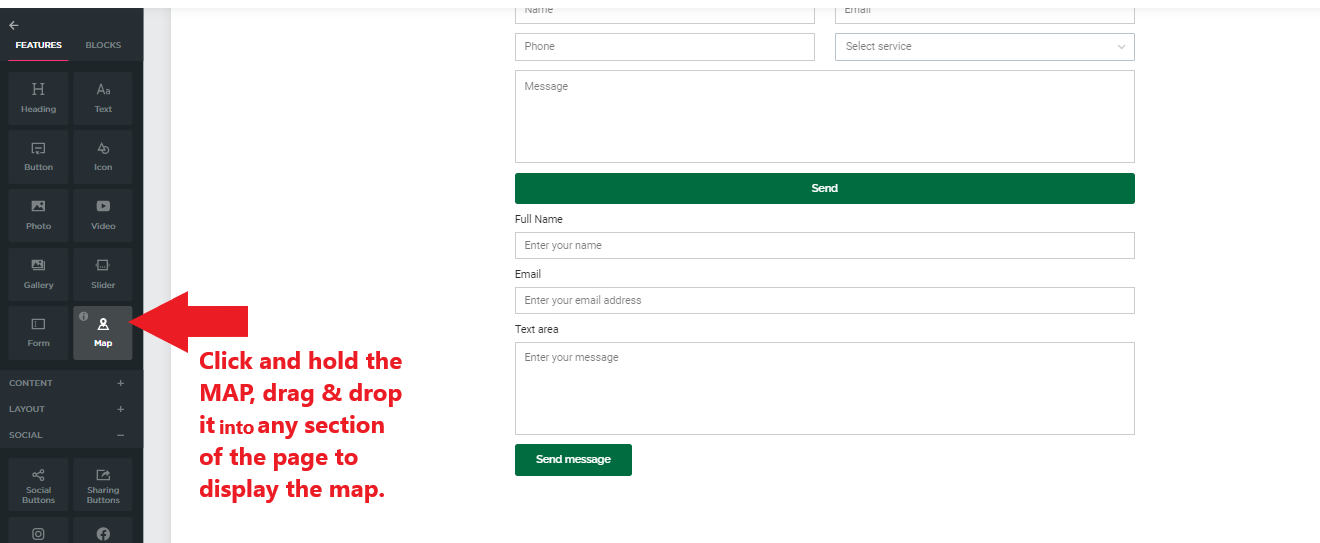Click the green Send button
Screen dimensions: 1320x543
825,188
